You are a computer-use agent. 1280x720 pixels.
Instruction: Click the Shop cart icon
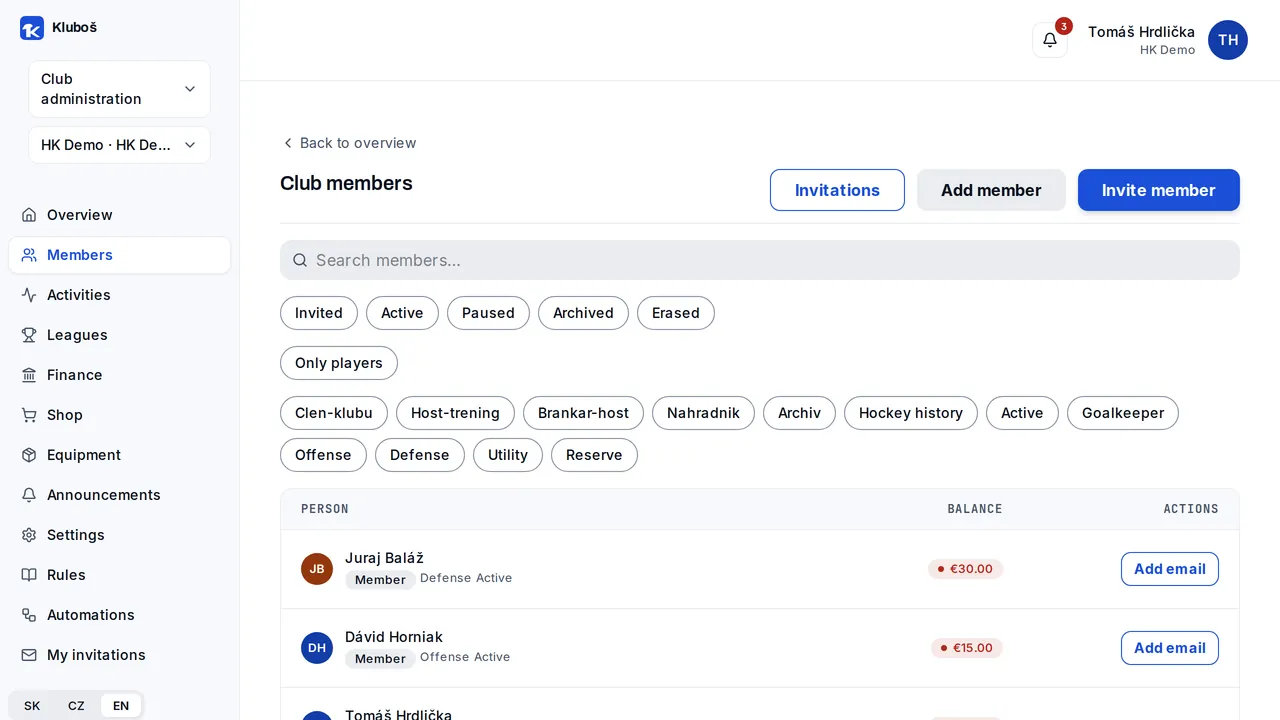pyautogui.click(x=29, y=415)
